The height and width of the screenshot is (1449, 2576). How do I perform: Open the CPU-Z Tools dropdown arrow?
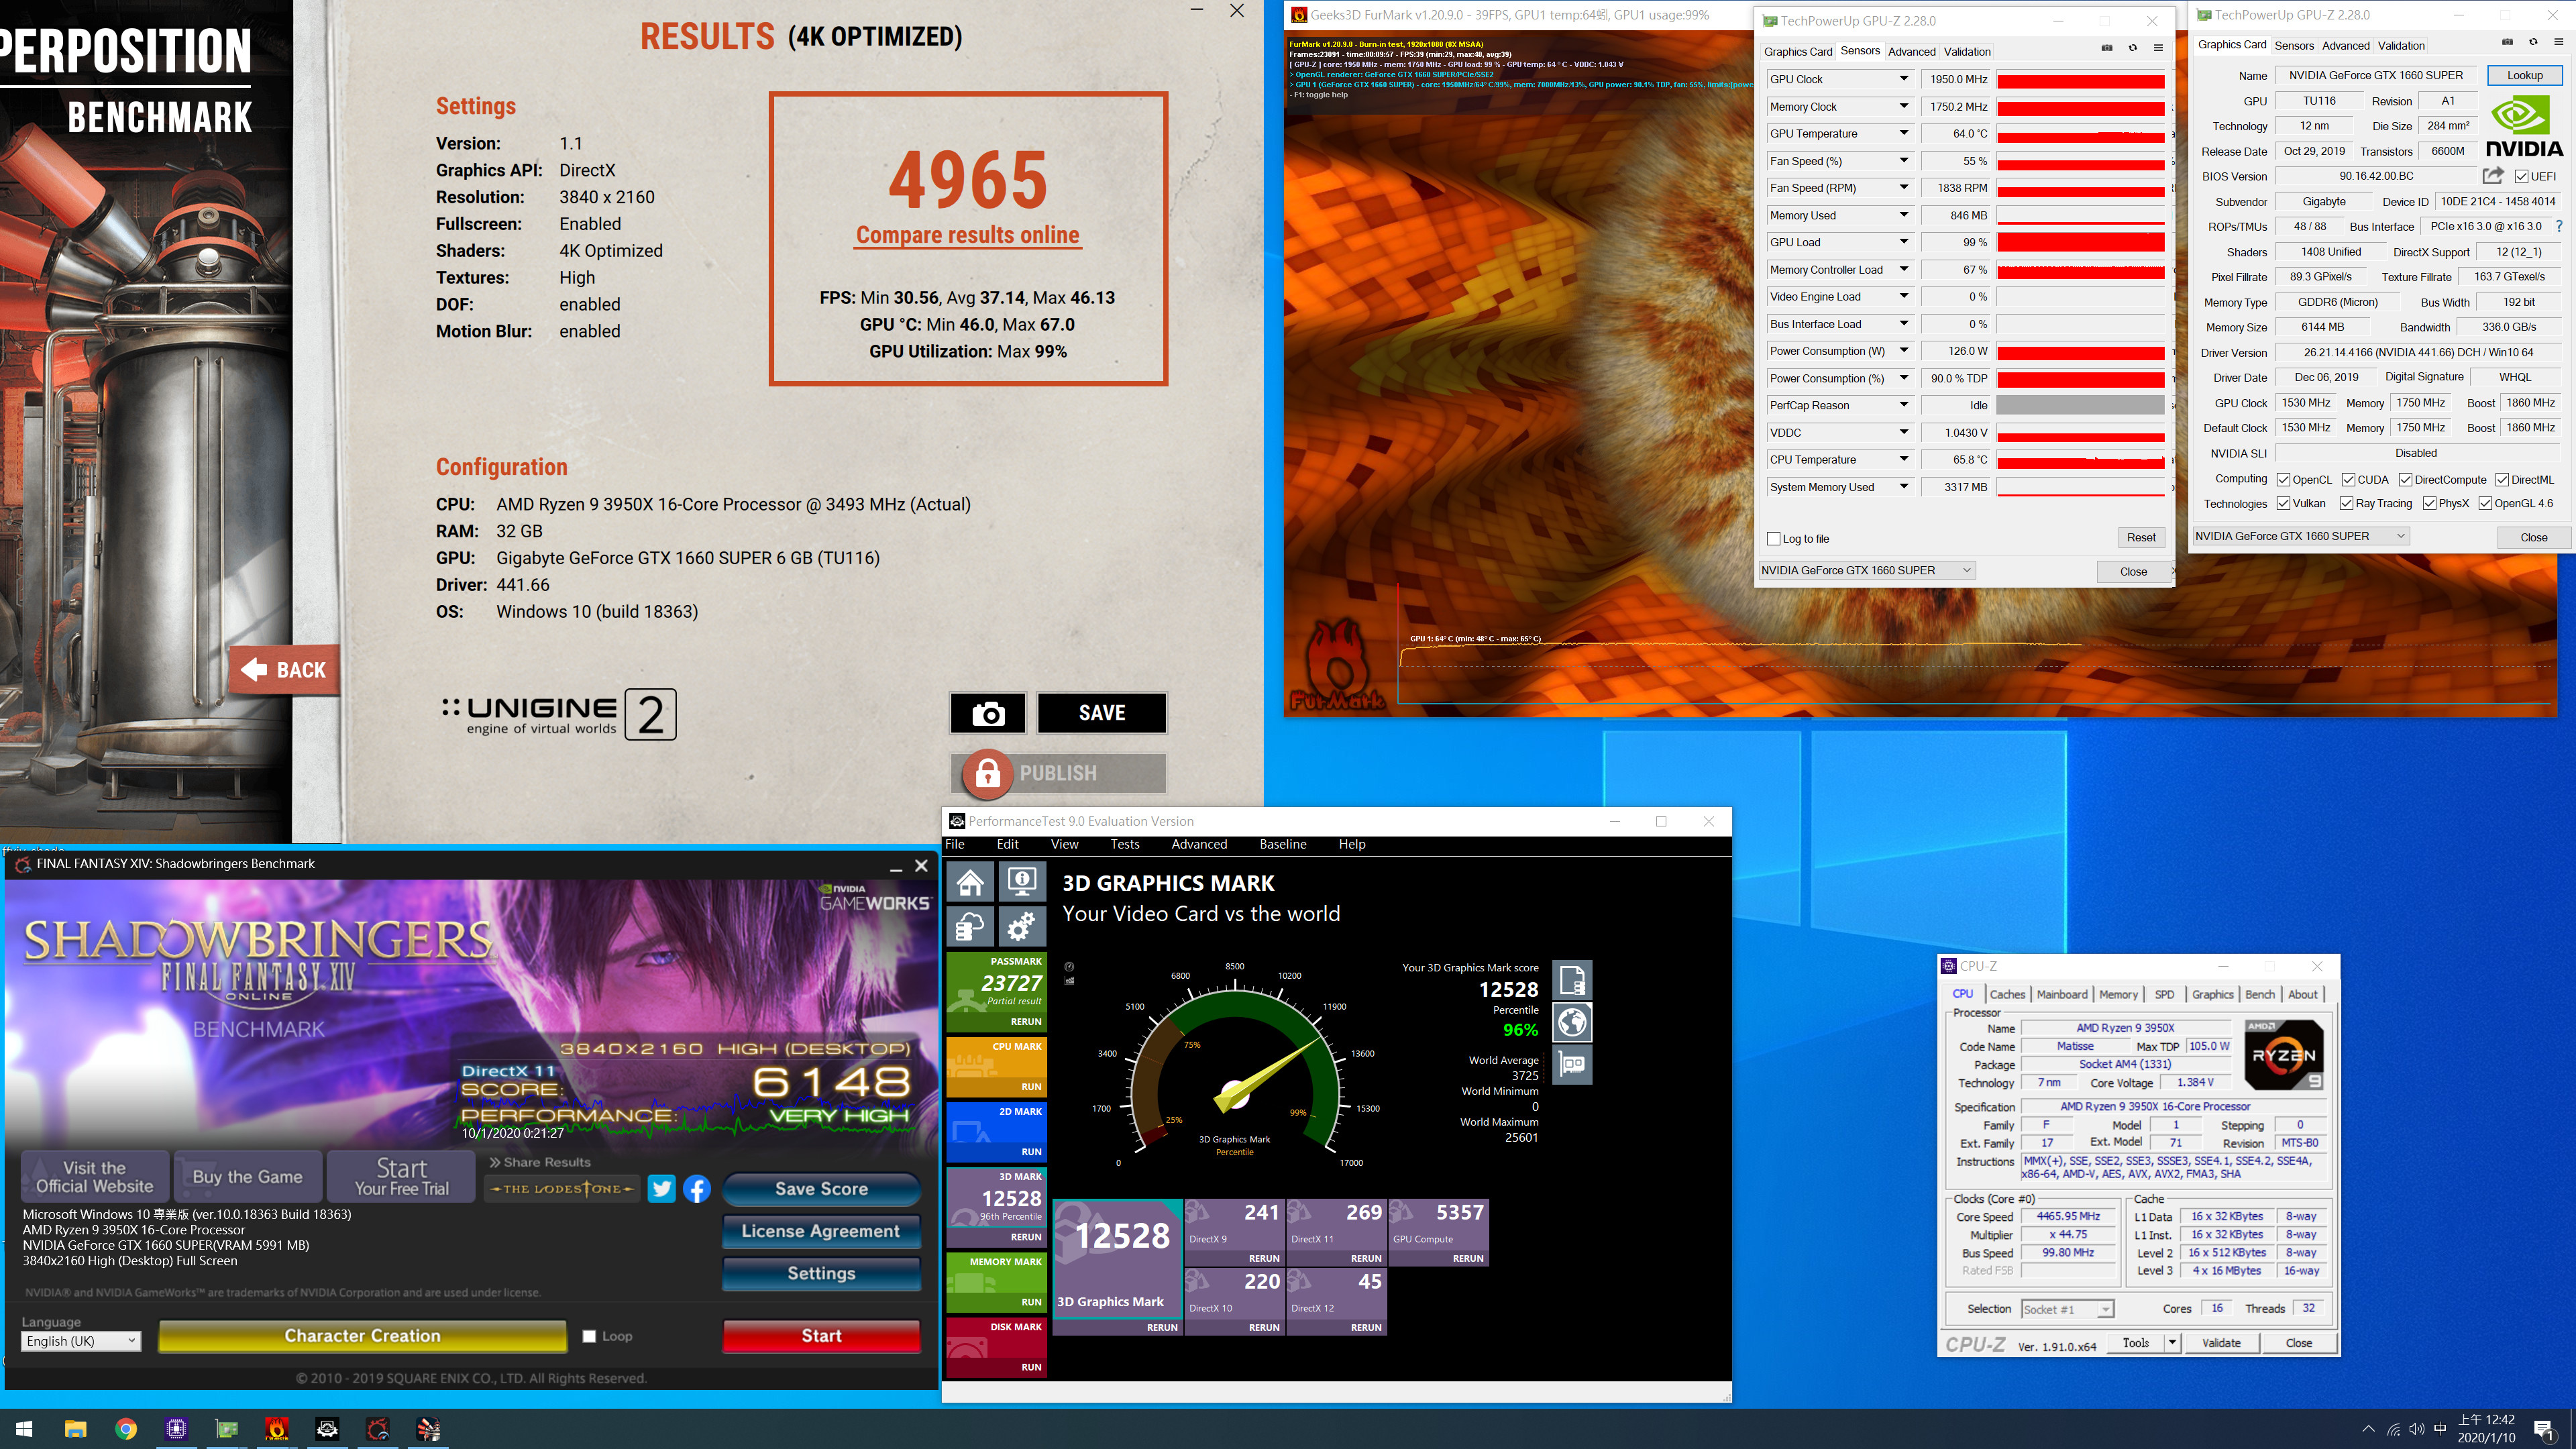pyautogui.click(x=2172, y=1343)
